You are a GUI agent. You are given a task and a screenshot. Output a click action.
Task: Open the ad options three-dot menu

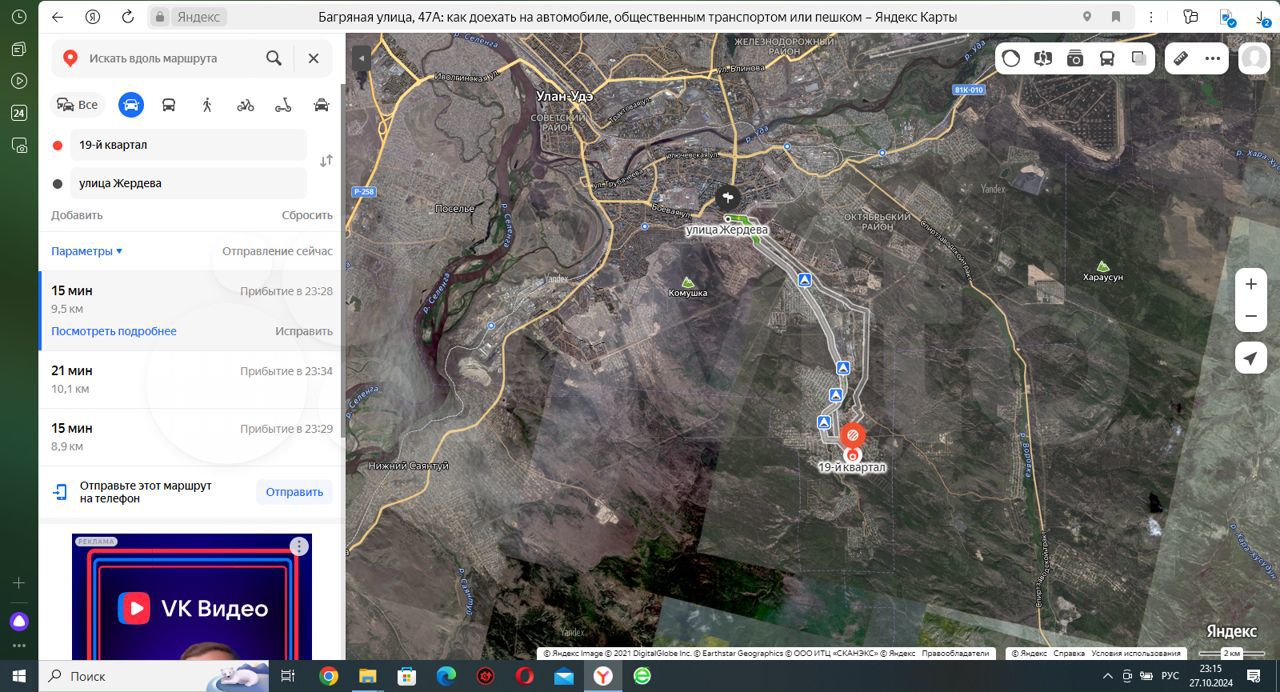point(299,546)
